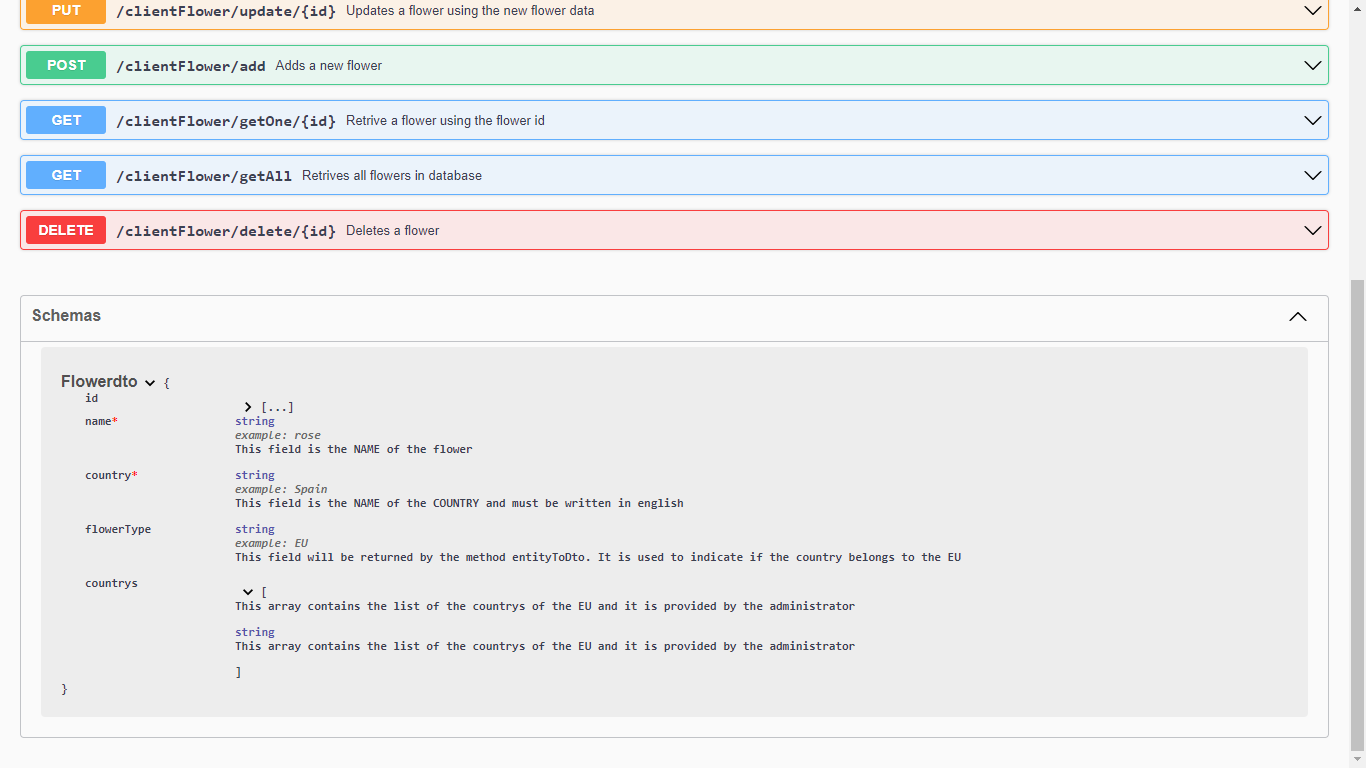
Task: Click the POST method badge
Action: (65, 65)
